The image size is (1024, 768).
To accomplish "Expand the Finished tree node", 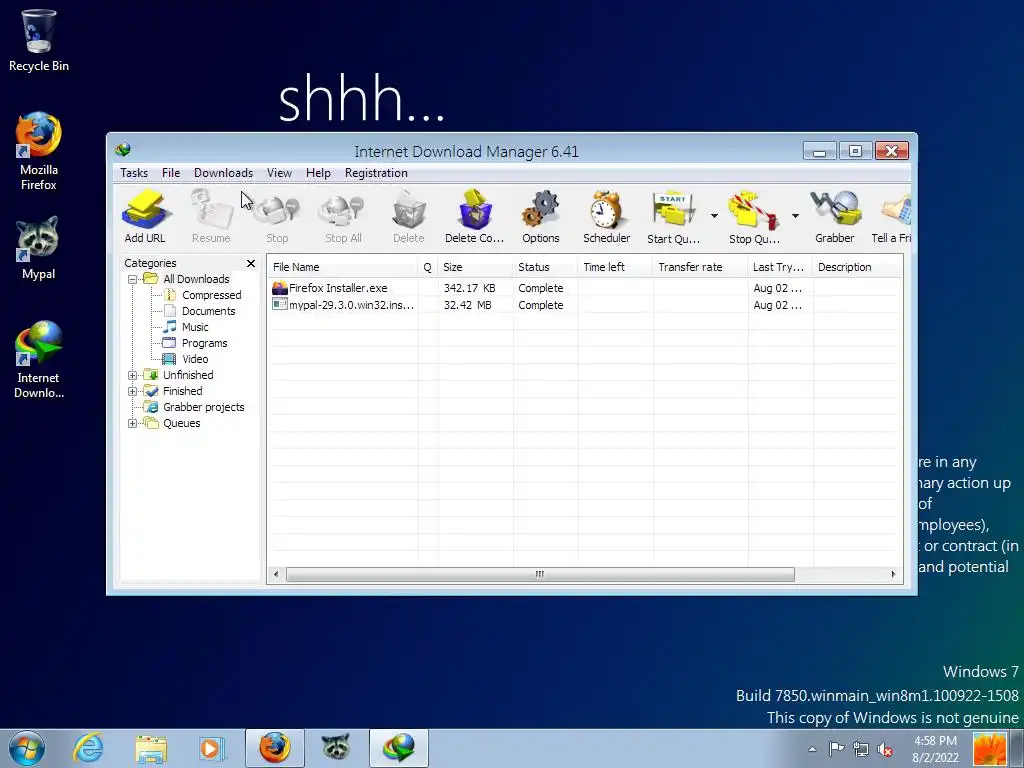I will point(133,391).
